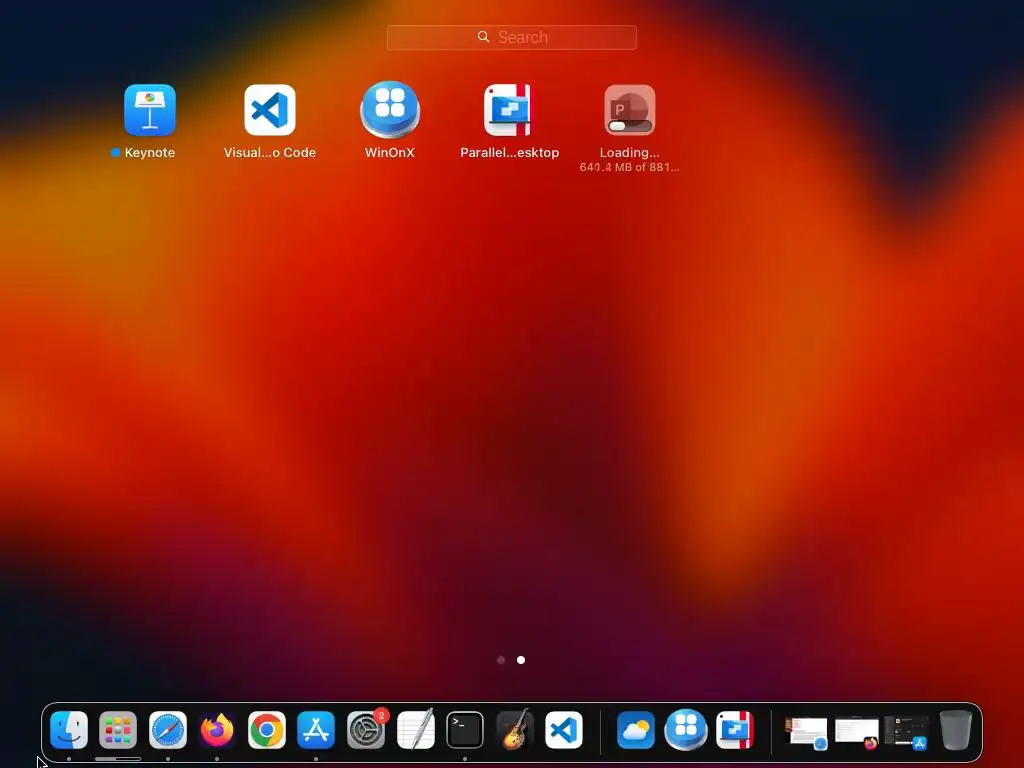The height and width of the screenshot is (768, 1024).
Task: Open the Trash in the Dock
Action: pos(955,729)
